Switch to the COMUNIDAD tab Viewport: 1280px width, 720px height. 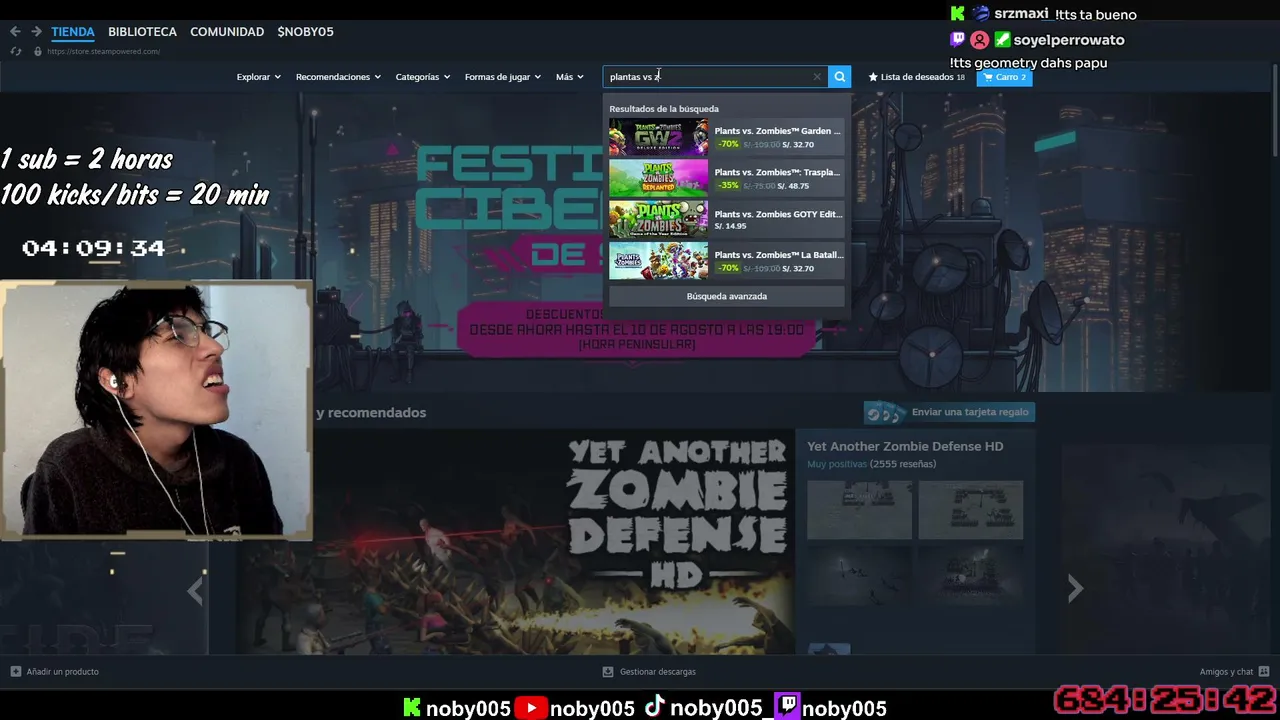[227, 32]
